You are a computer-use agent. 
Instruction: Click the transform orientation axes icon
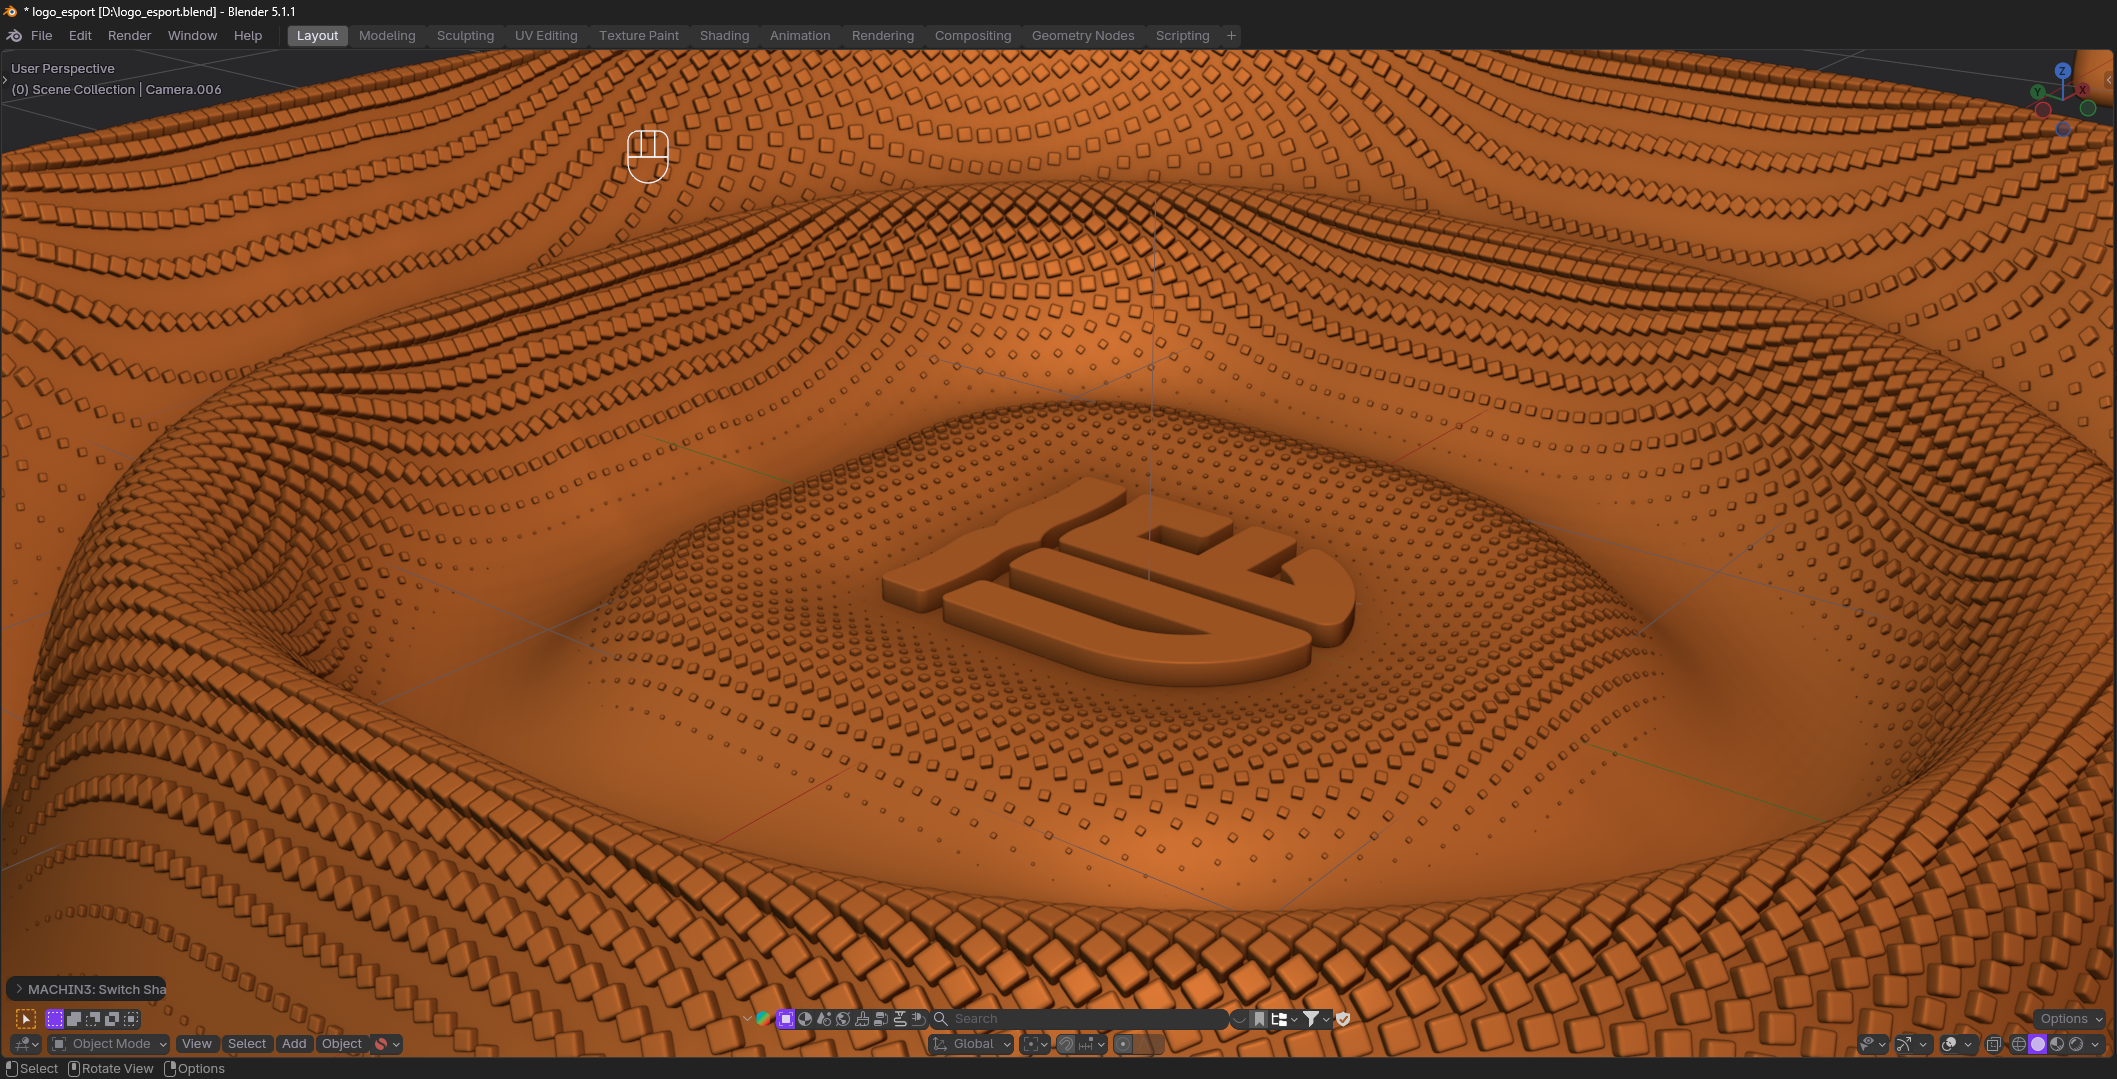click(940, 1044)
